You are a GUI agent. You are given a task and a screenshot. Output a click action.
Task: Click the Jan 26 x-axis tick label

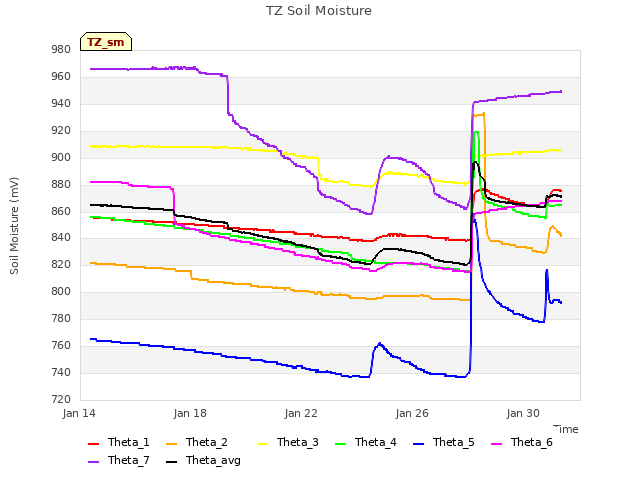[x=412, y=413]
